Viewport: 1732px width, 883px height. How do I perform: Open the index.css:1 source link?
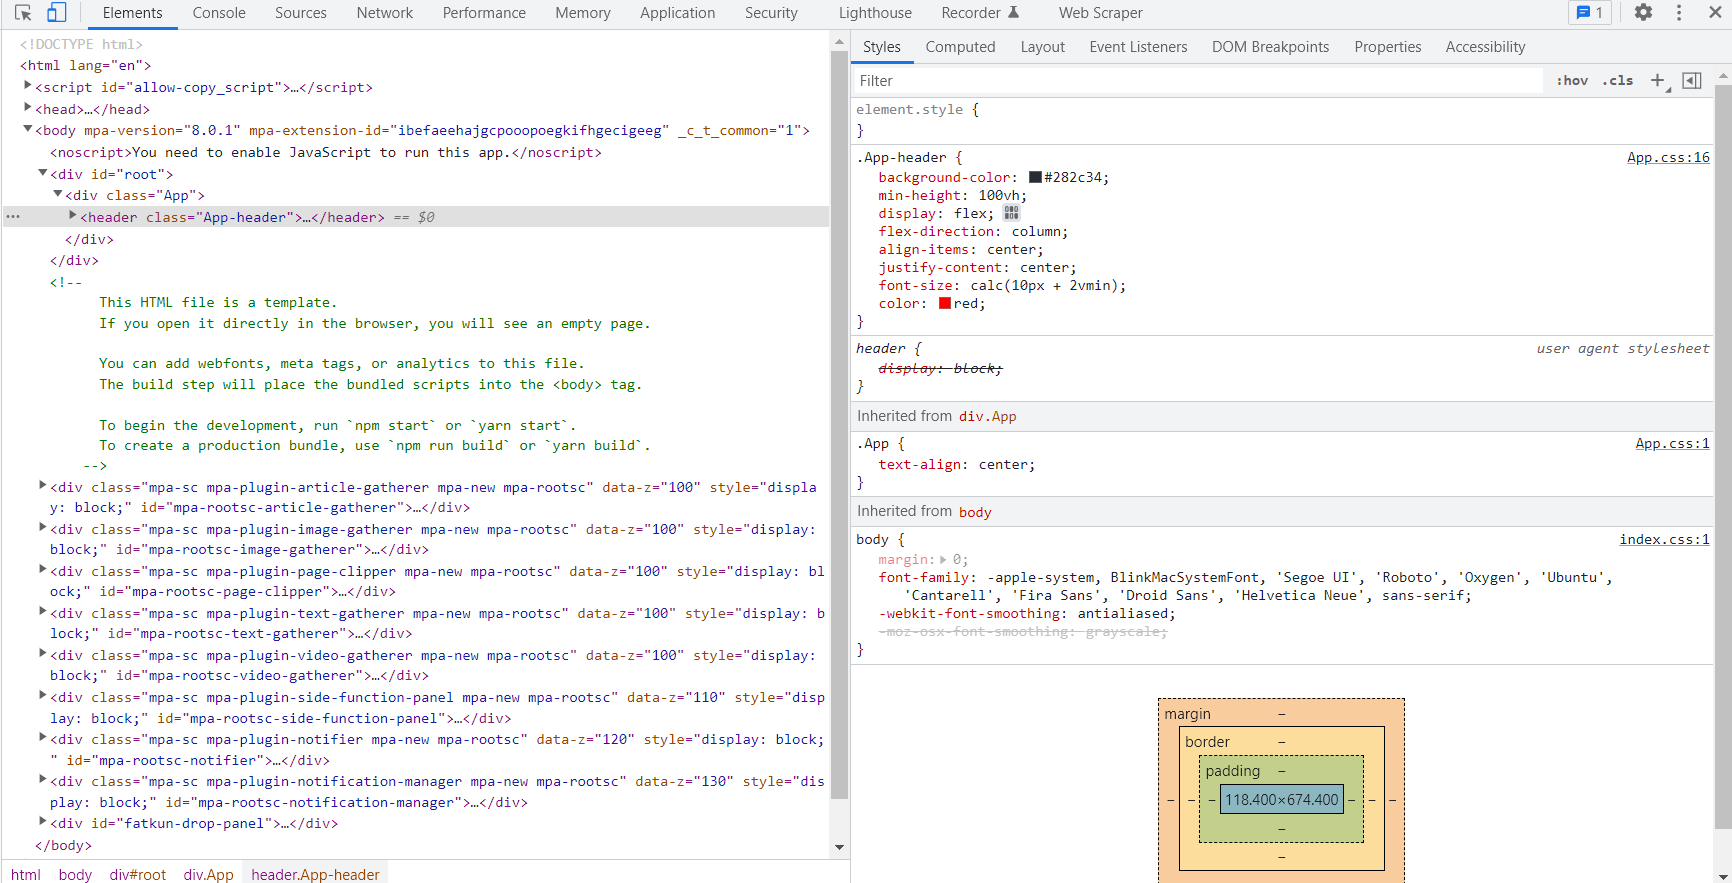click(x=1664, y=540)
